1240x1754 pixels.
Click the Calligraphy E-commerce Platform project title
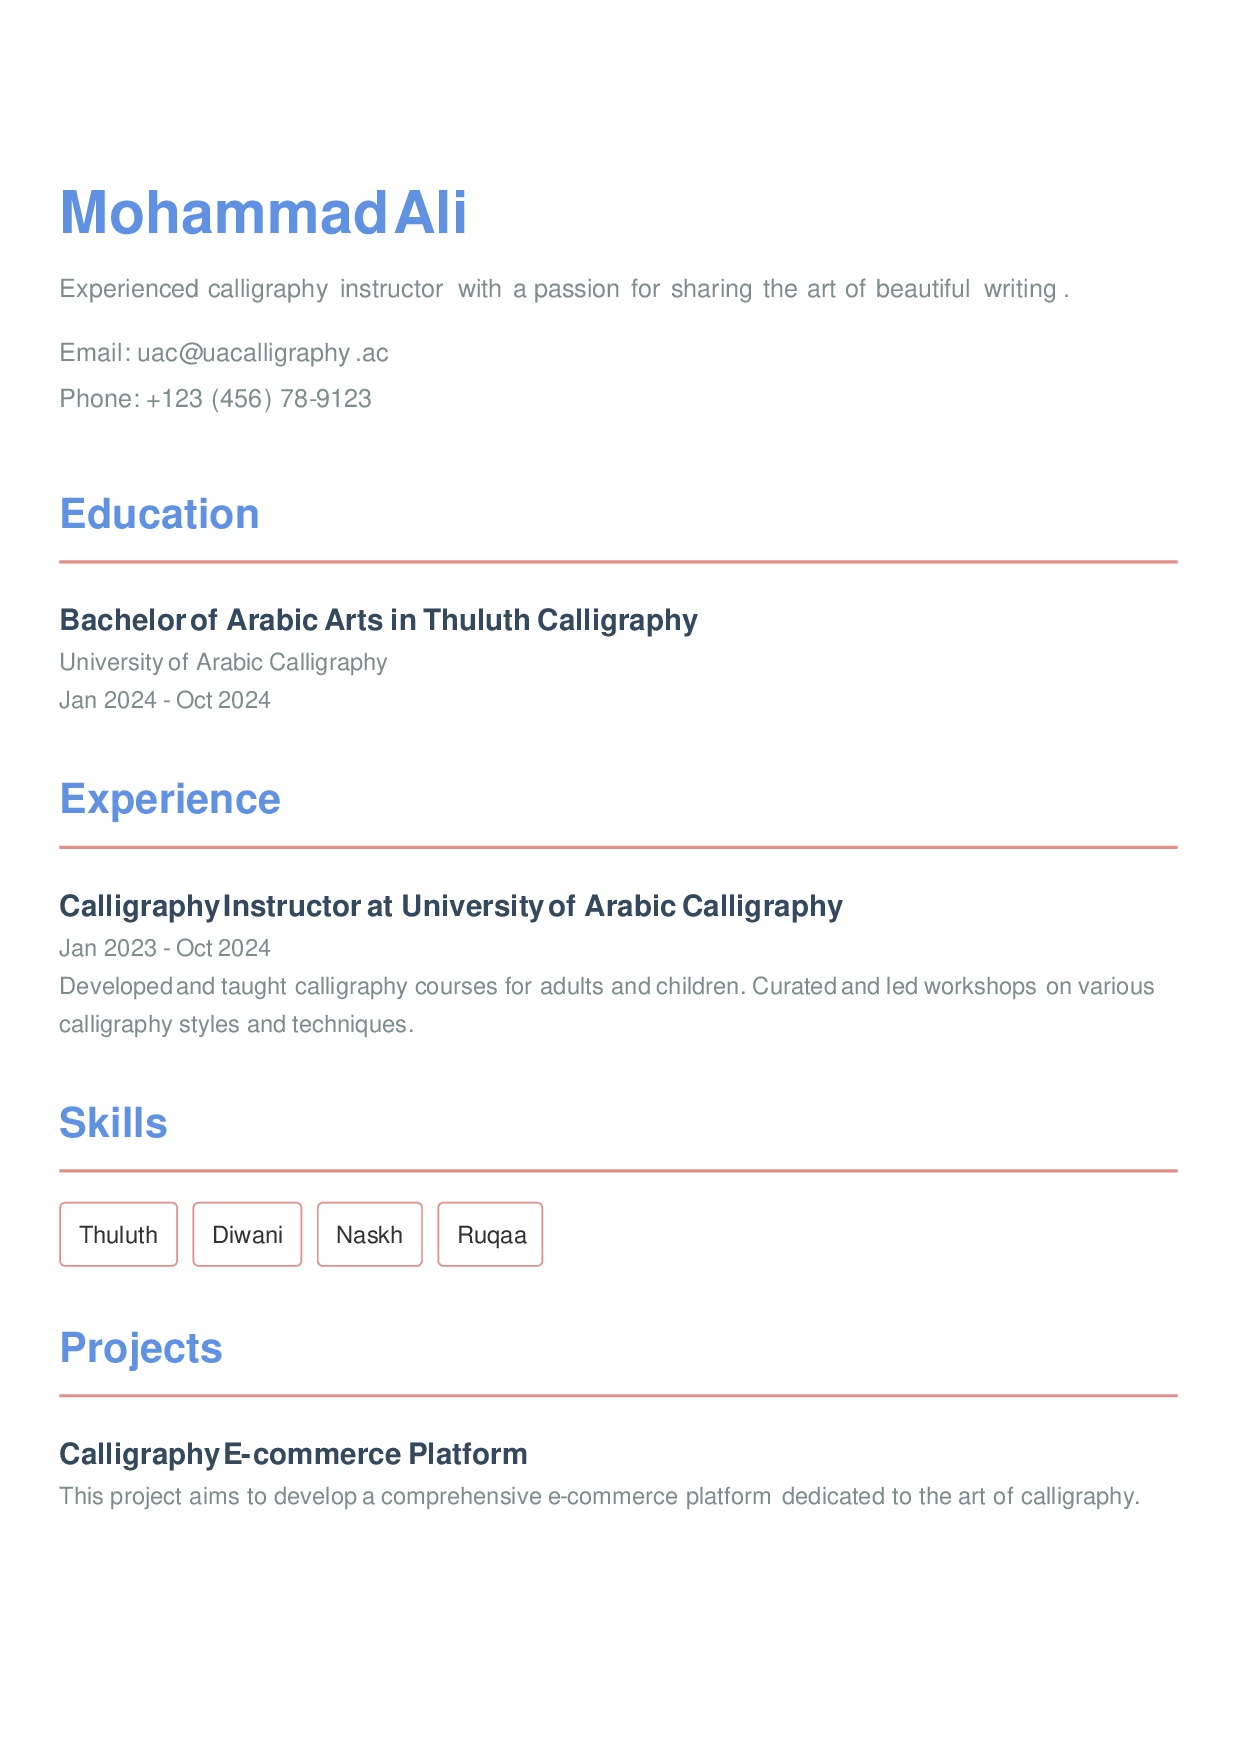(x=293, y=1454)
